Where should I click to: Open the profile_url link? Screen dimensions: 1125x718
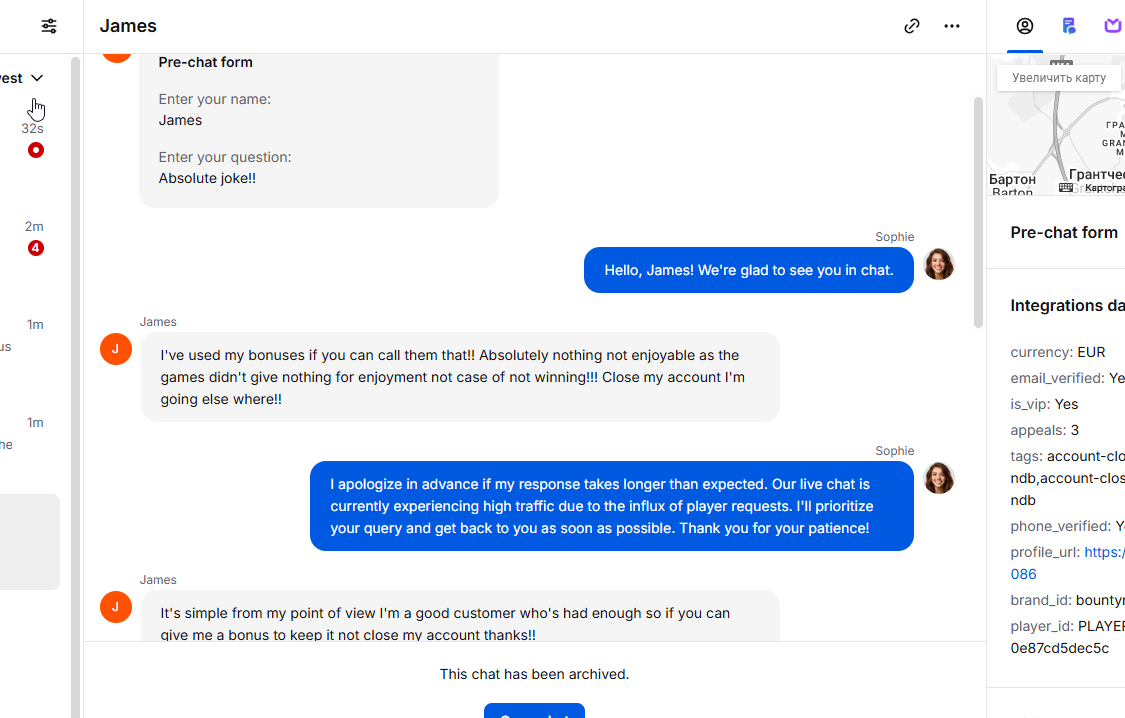coord(1104,552)
